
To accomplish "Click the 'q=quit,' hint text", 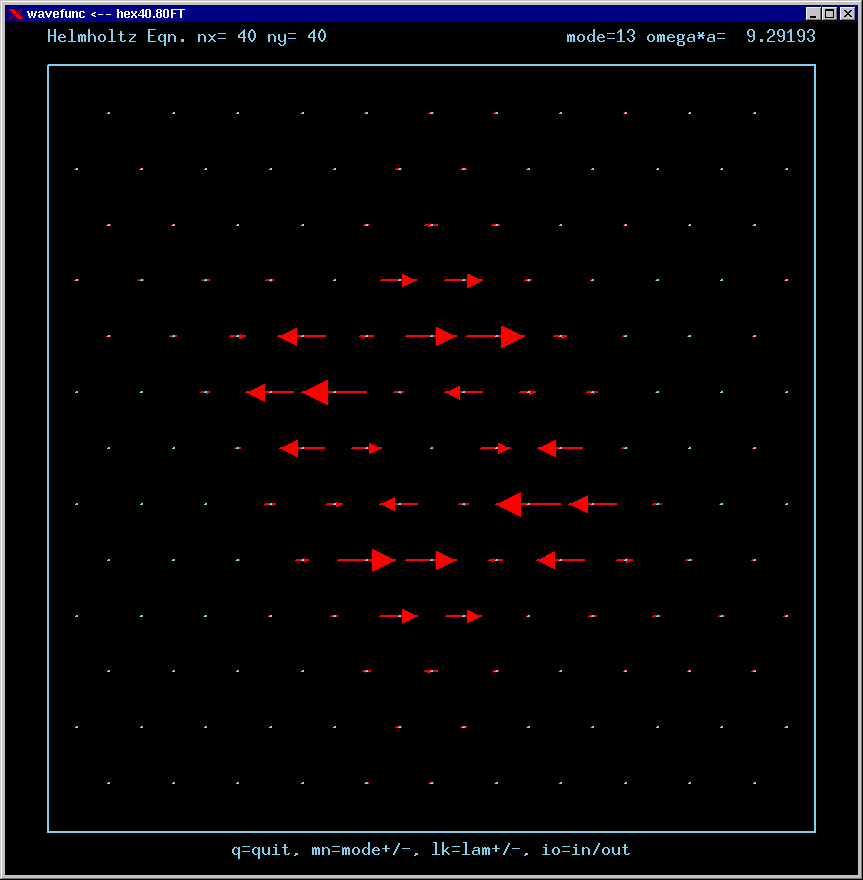I will click(266, 850).
